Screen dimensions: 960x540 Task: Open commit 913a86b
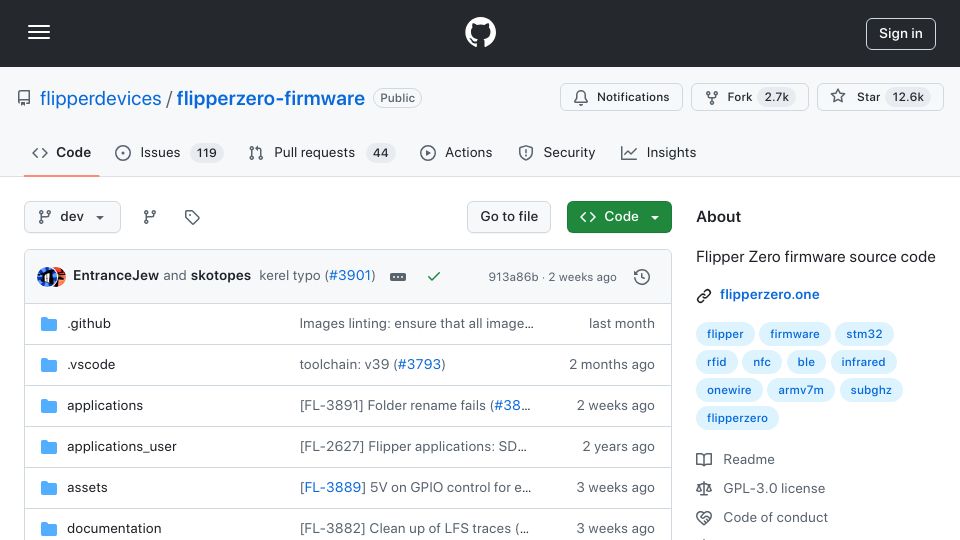click(513, 277)
